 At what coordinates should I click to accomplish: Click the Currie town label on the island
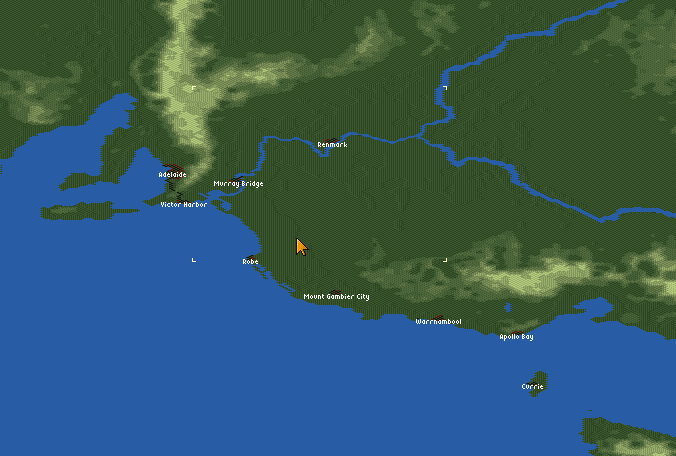coord(533,386)
